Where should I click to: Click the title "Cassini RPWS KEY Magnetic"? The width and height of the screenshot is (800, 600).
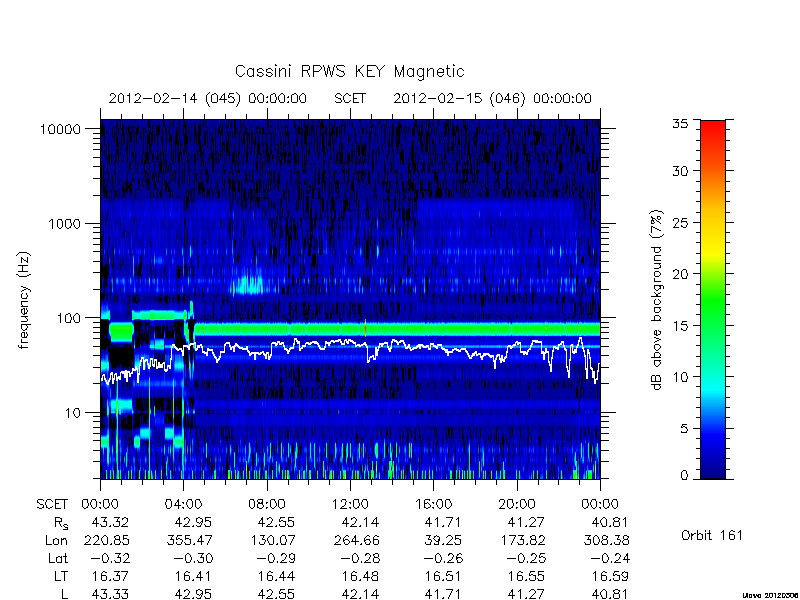coord(349,71)
